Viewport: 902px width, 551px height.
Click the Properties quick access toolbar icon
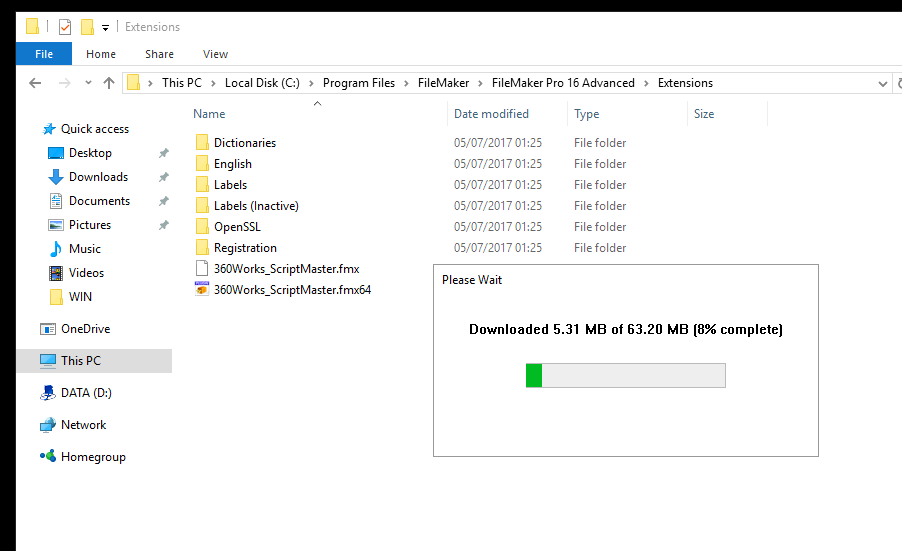65,26
